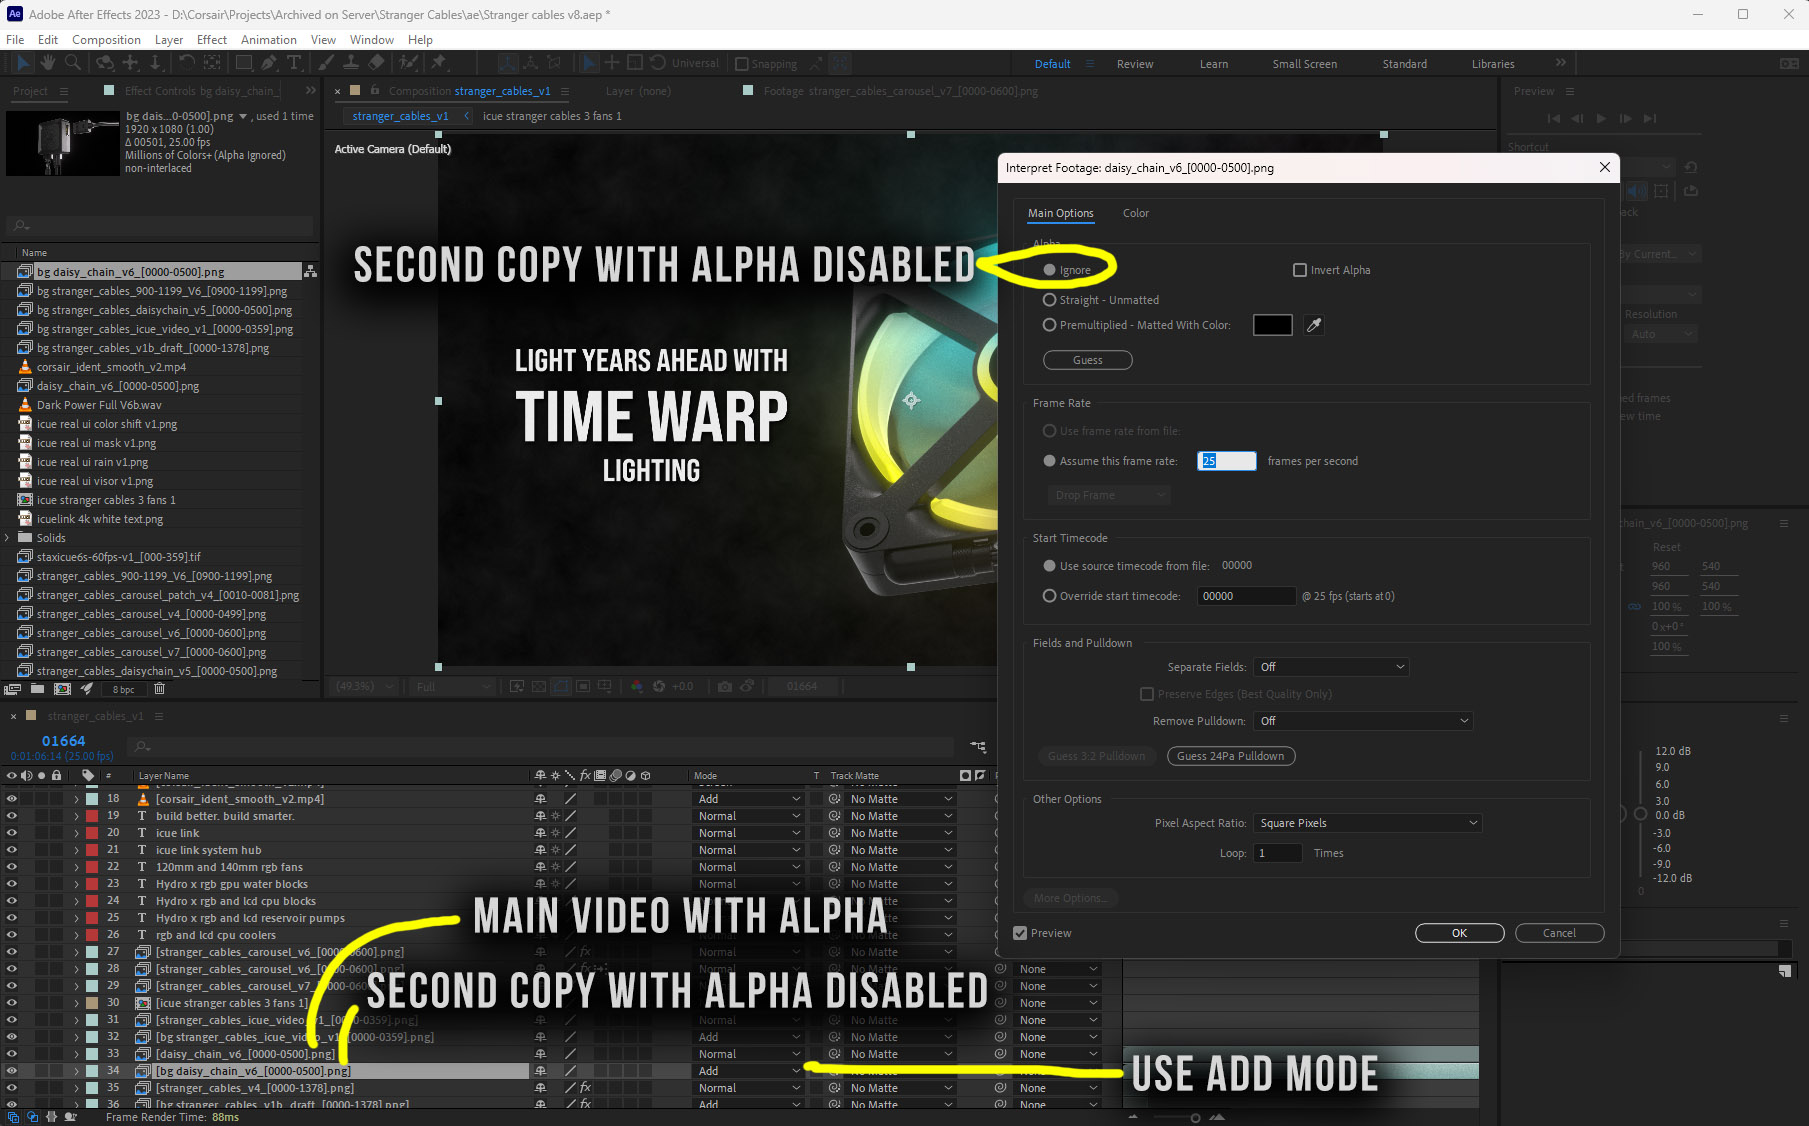The height and width of the screenshot is (1126, 1809).
Task: Select Straight - Unmatted alpha option
Action: tap(1049, 300)
